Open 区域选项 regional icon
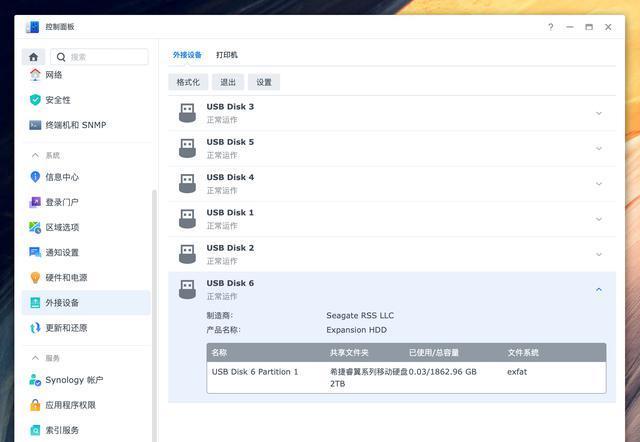 (x=35, y=227)
